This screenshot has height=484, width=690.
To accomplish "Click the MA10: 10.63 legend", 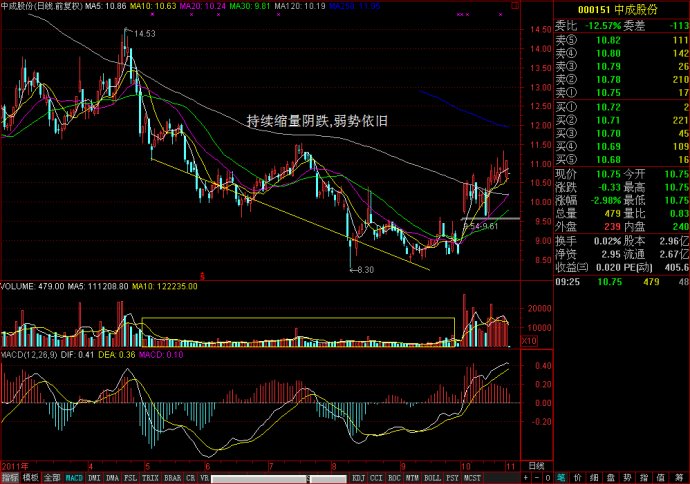I will [153, 6].
